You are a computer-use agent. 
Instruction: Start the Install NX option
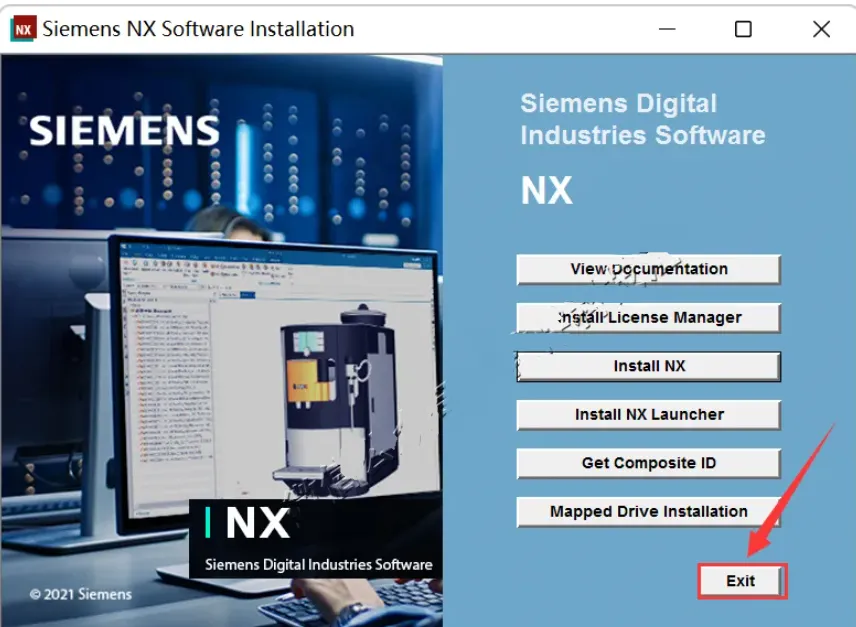point(649,366)
